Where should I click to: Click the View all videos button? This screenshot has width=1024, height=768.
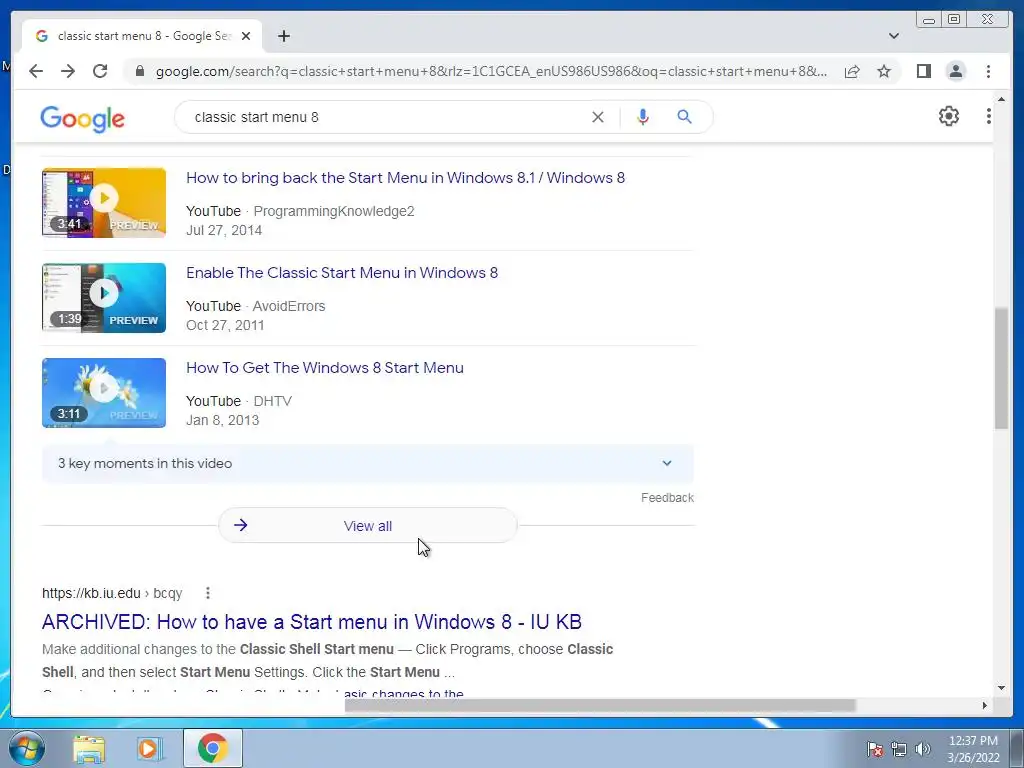[368, 526]
